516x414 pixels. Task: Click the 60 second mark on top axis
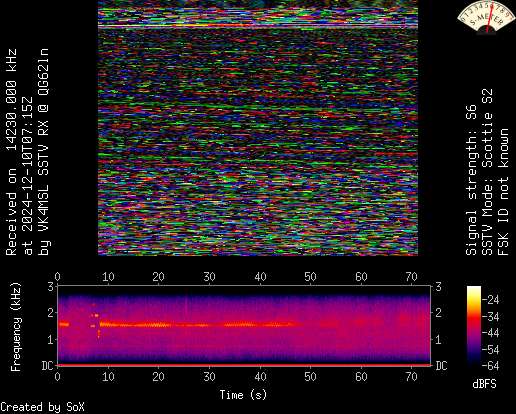pyautogui.click(x=361, y=277)
